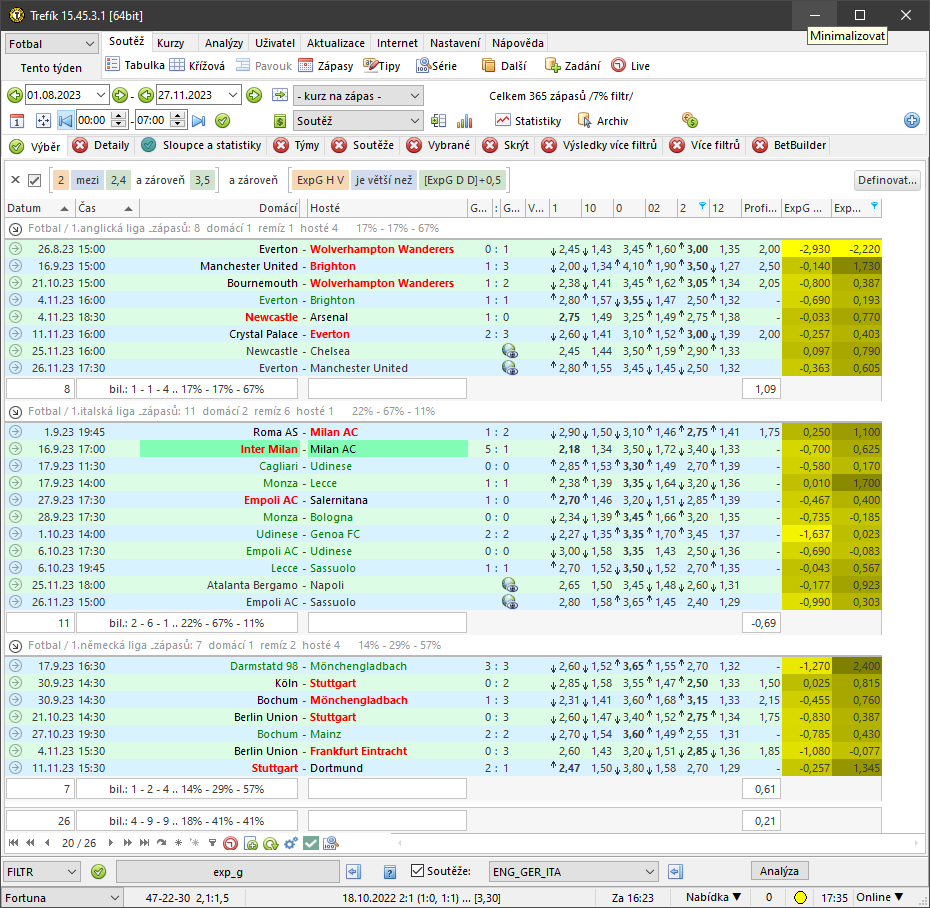The height and width of the screenshot is (908, 930).
Task: Open the FILTR dropdown
Action: 41,872
